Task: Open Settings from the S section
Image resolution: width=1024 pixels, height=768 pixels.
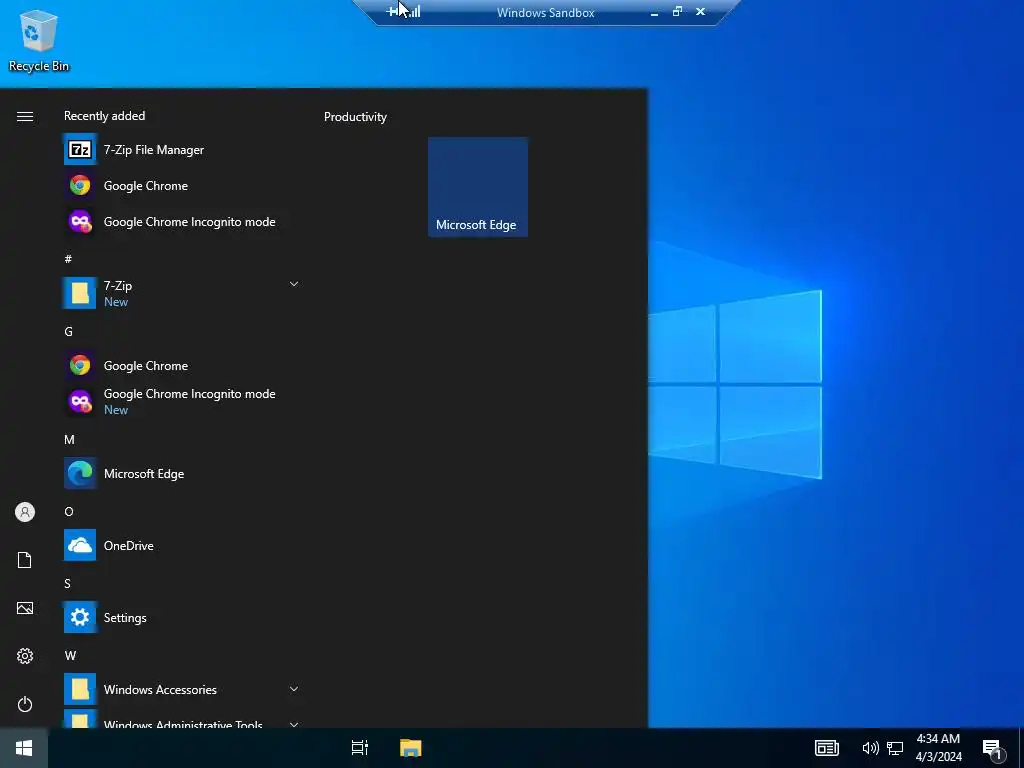Action: [182, 617]
